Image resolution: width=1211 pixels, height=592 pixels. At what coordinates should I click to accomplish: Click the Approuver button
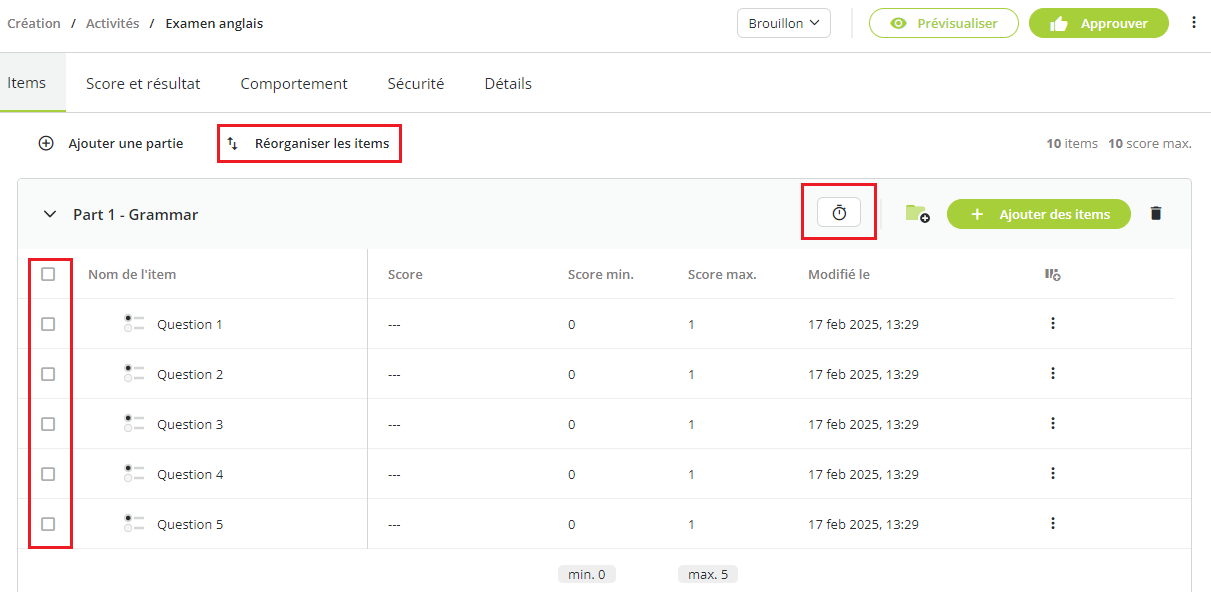point(1098,23)
